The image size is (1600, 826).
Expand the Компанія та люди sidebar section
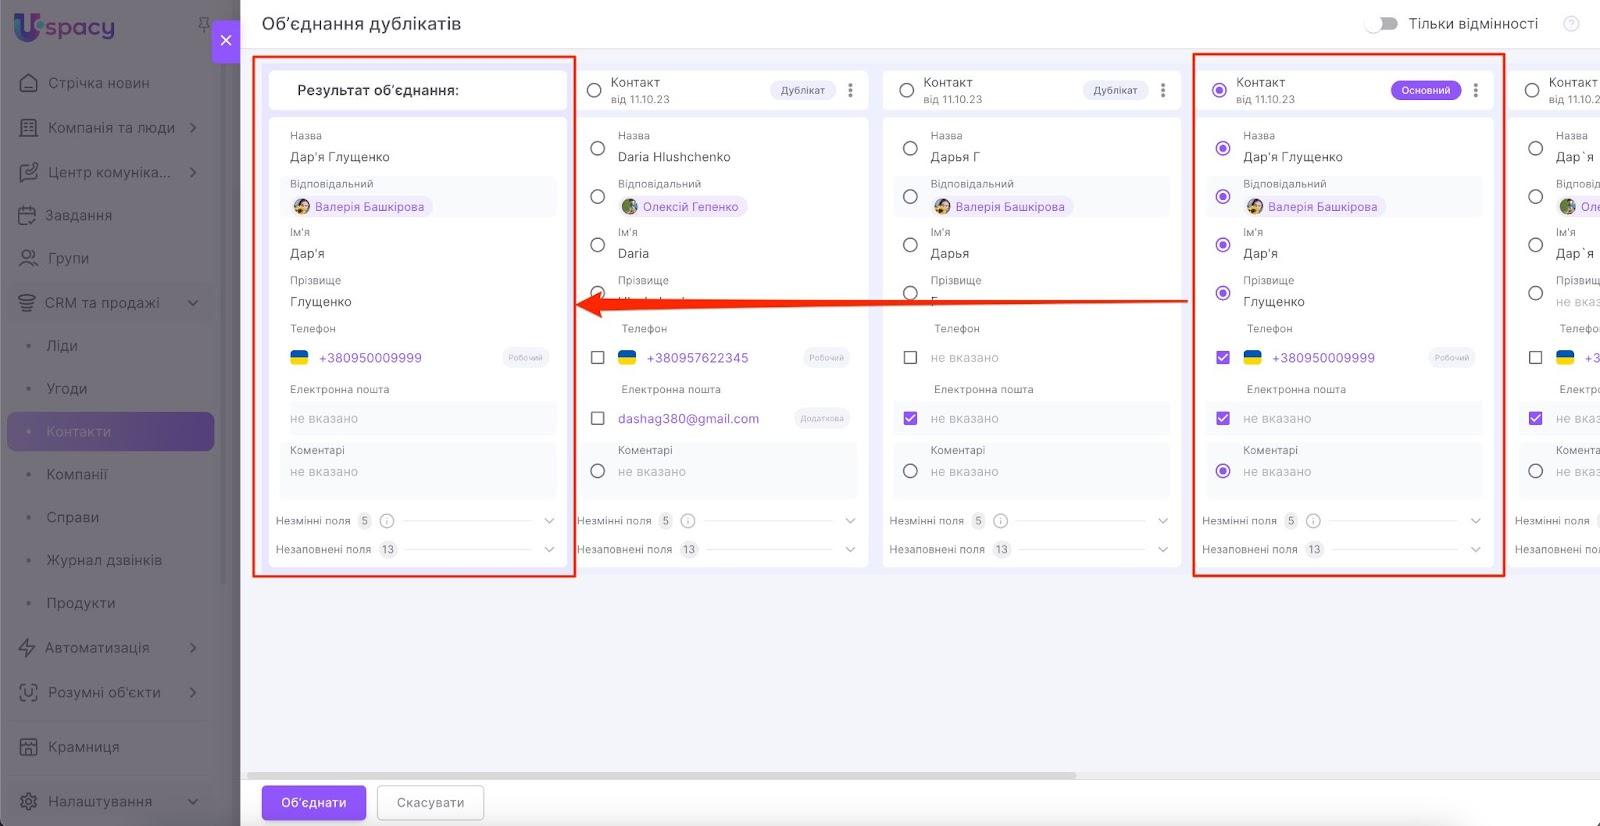point(193,128)
